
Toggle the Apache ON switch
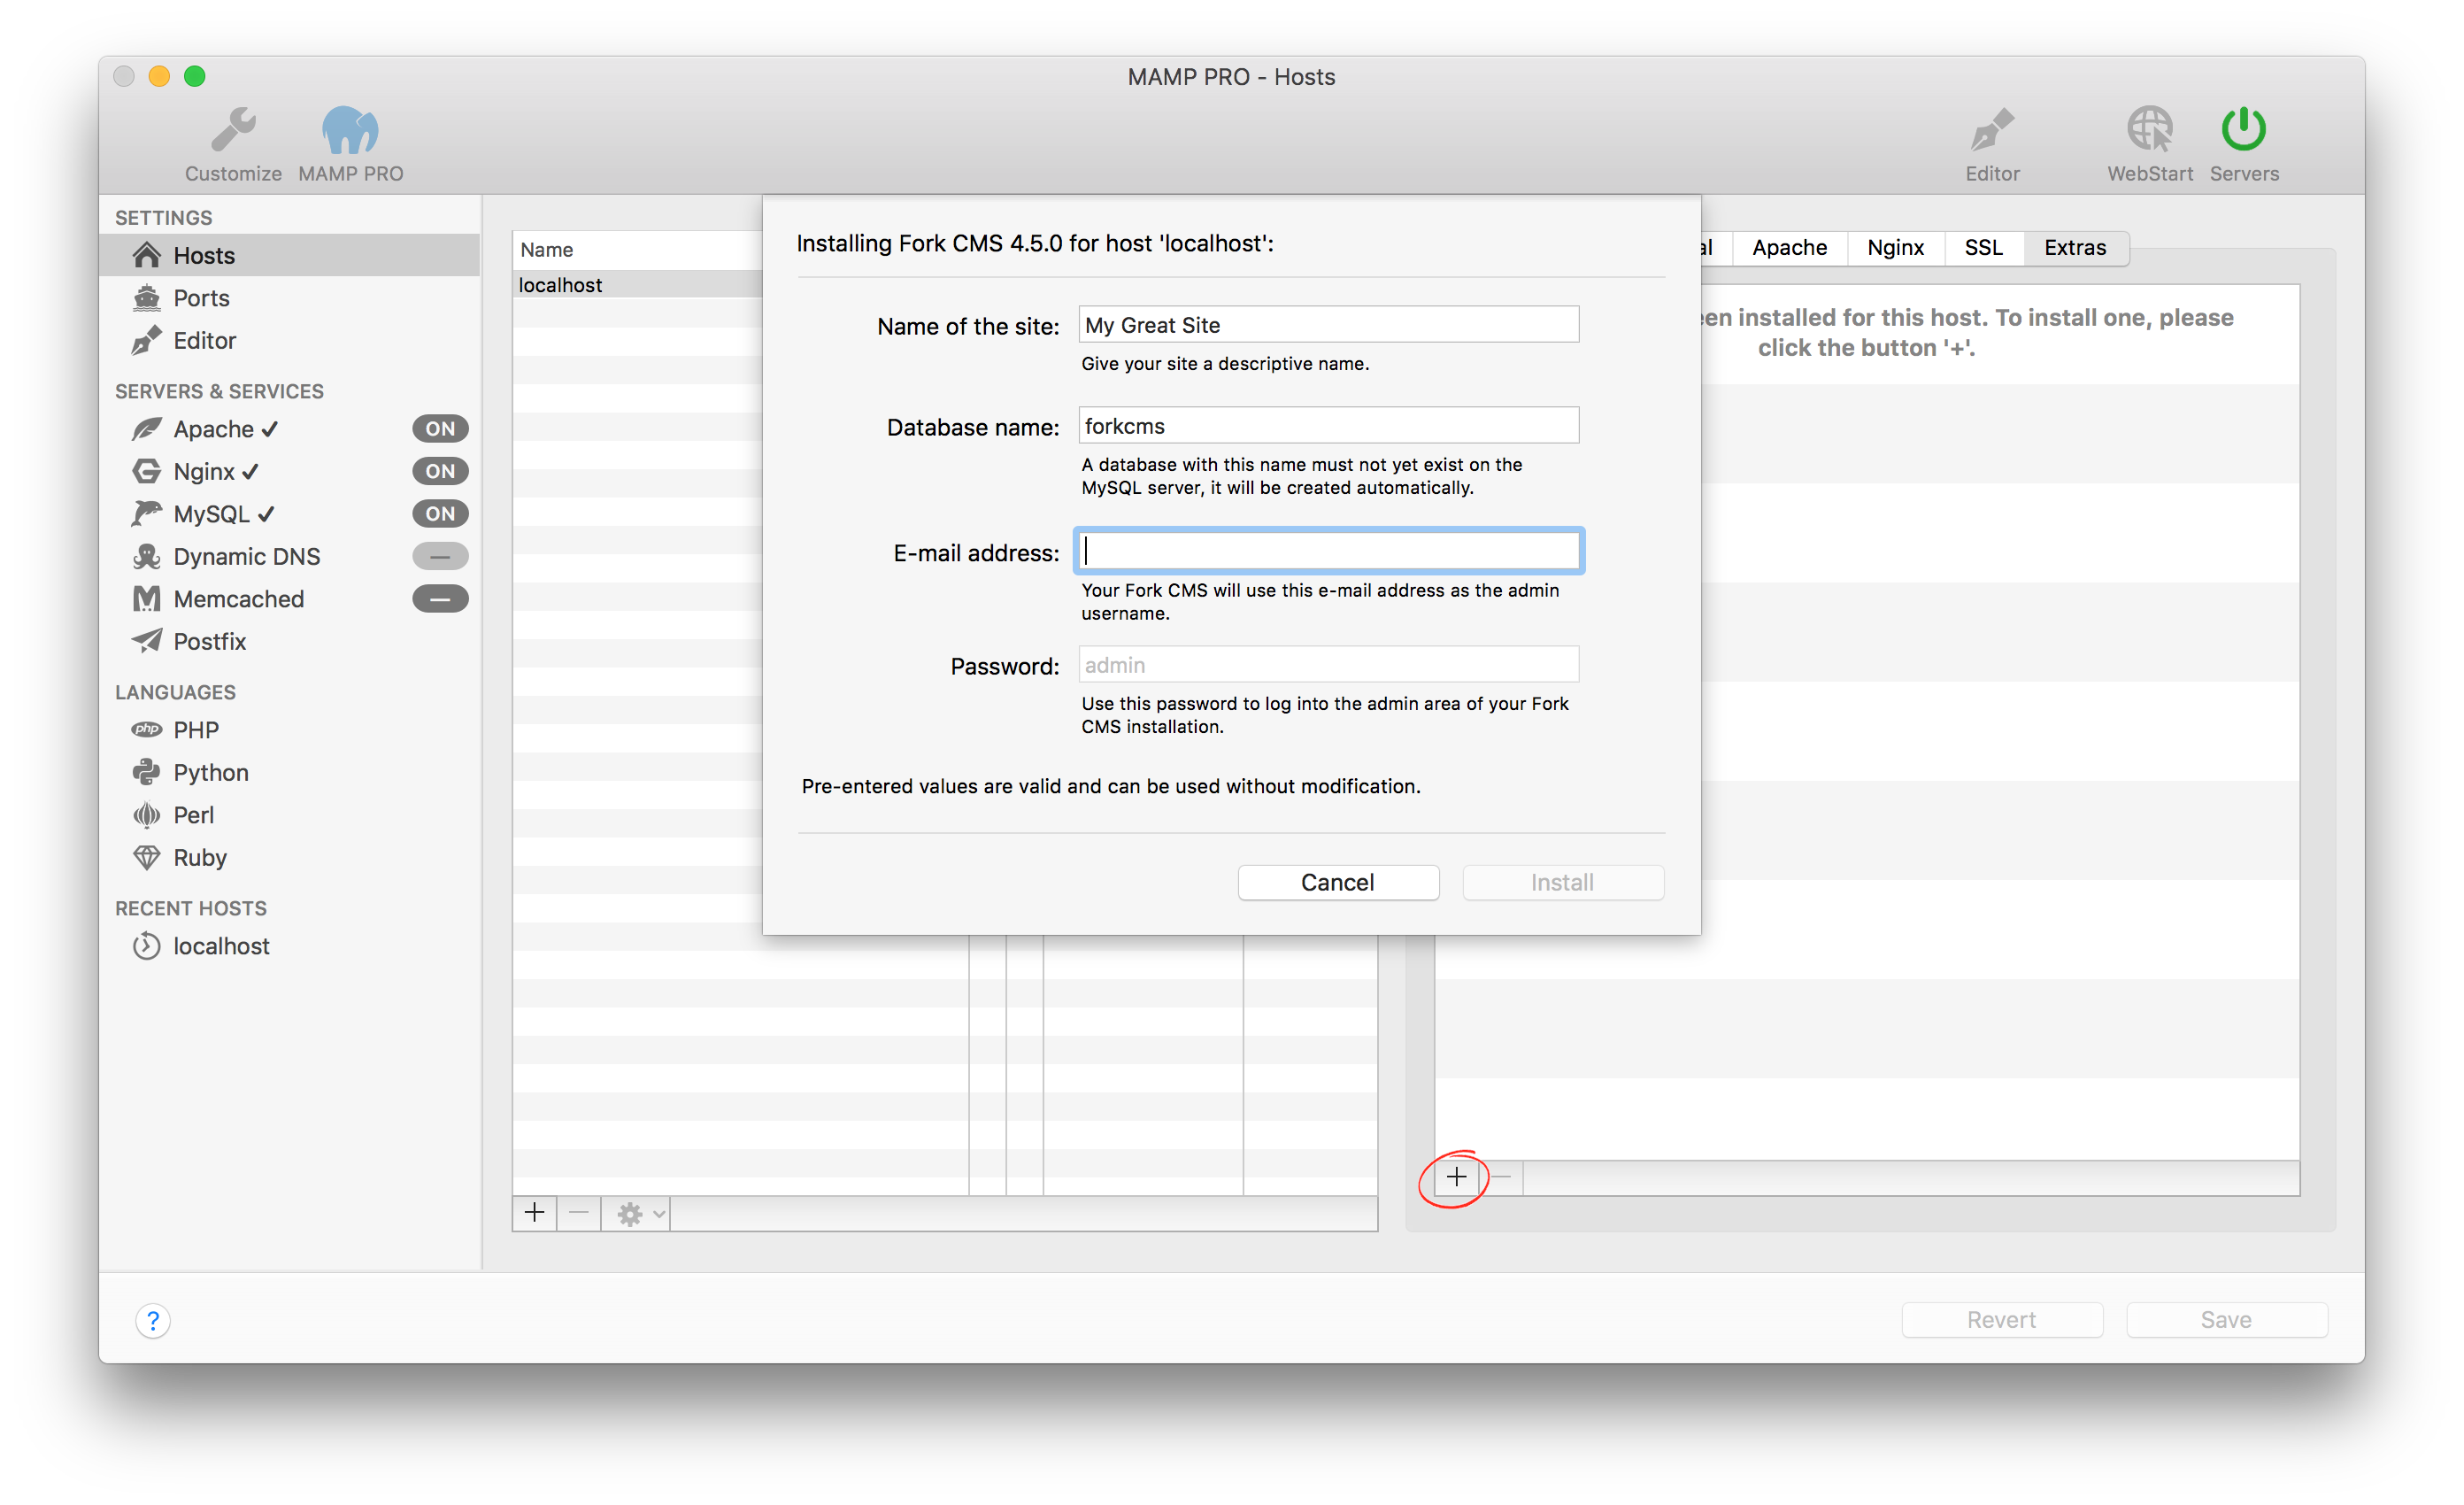(x=440, y=429)
